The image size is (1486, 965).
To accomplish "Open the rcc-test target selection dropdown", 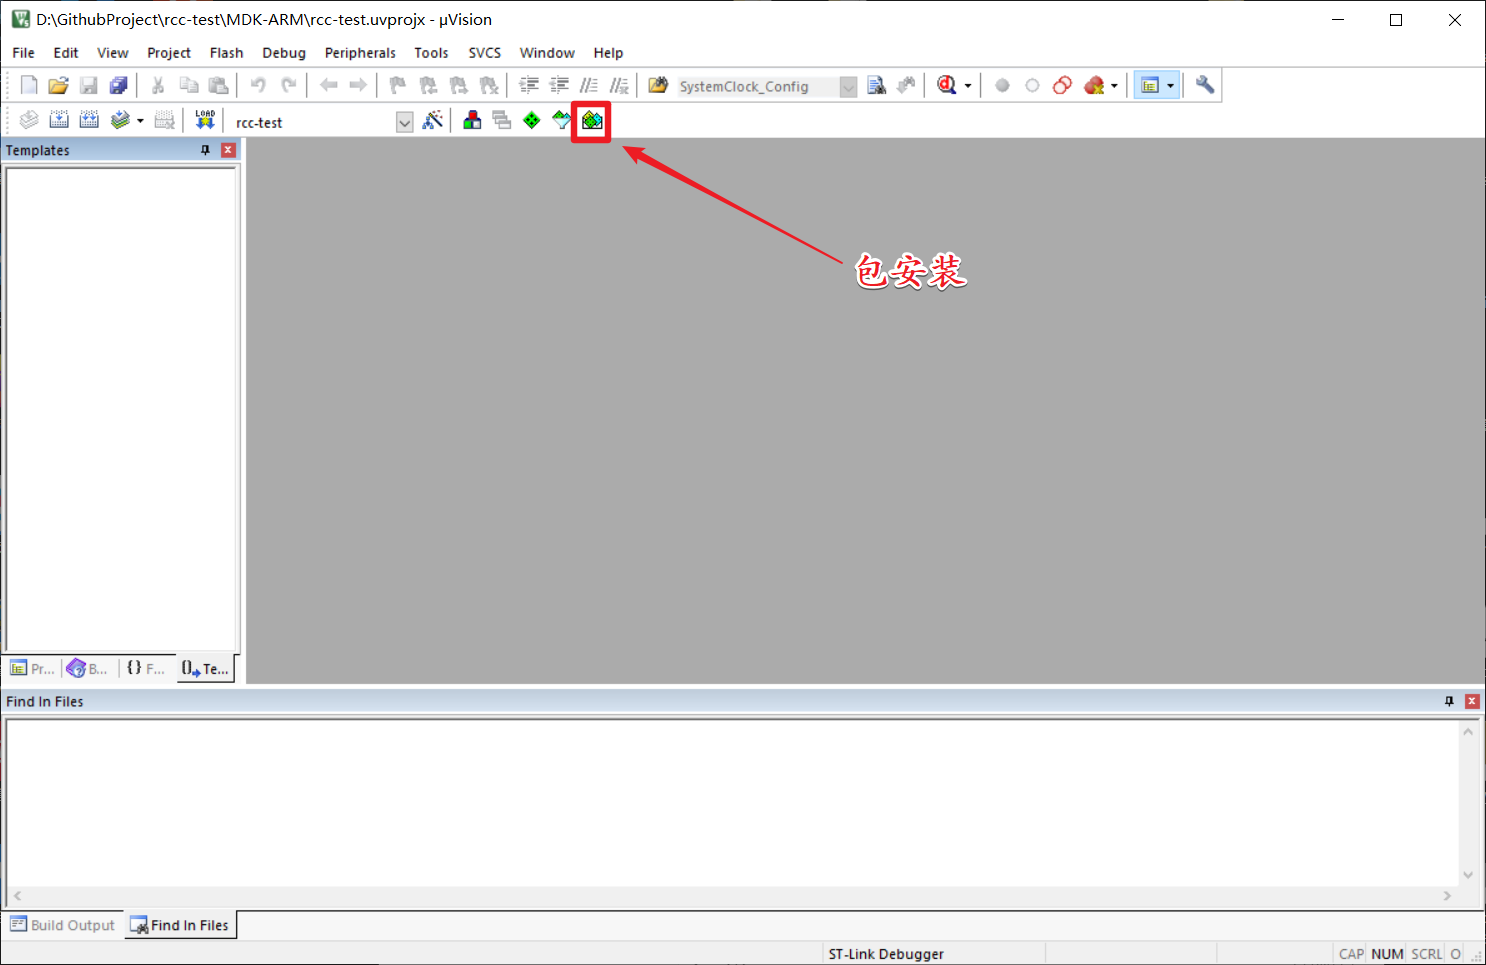I will 404,122.
